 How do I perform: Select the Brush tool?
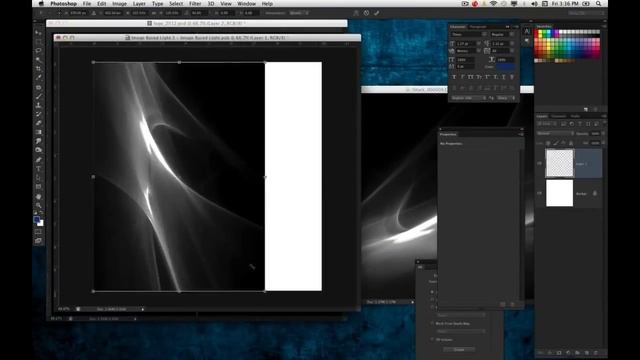point(38,96)
